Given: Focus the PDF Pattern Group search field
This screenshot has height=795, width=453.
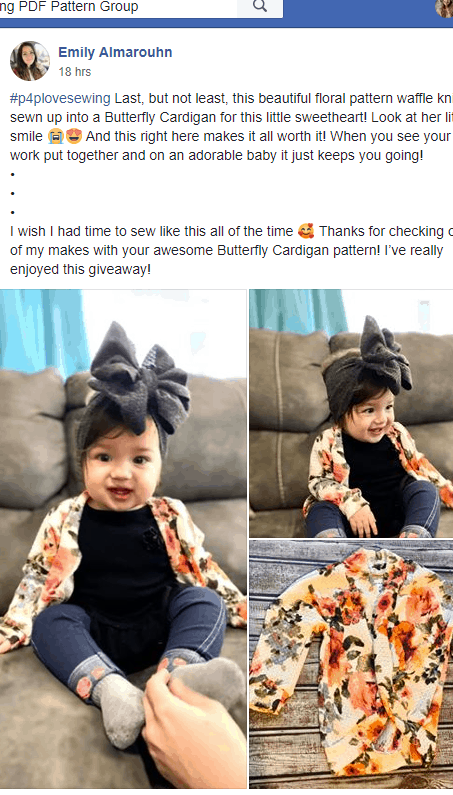Looking at the screenshot, I should [x=118, y=8].
